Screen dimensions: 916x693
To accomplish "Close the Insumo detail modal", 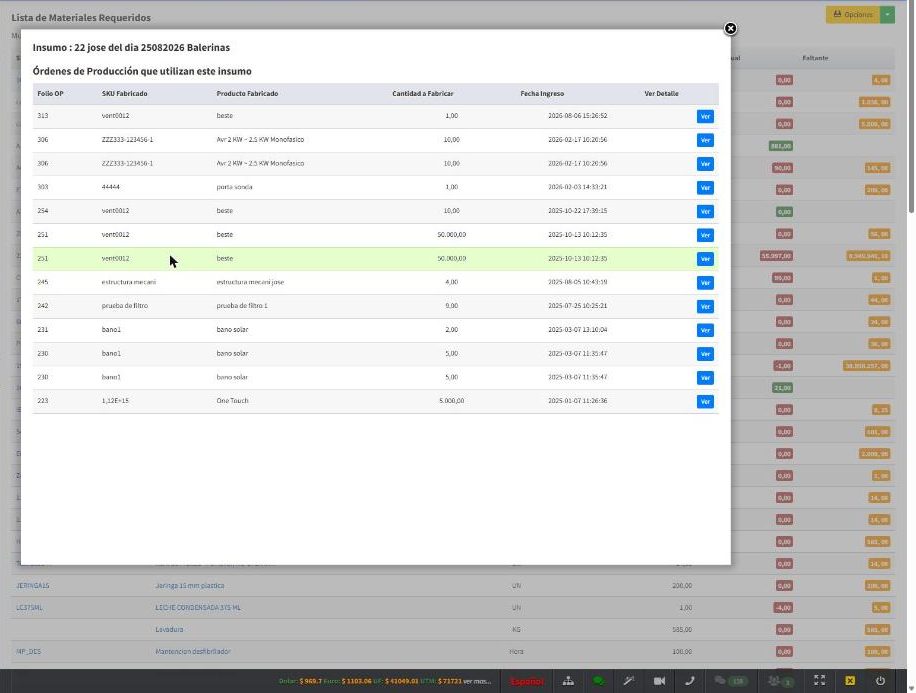I will click(730, 29).
